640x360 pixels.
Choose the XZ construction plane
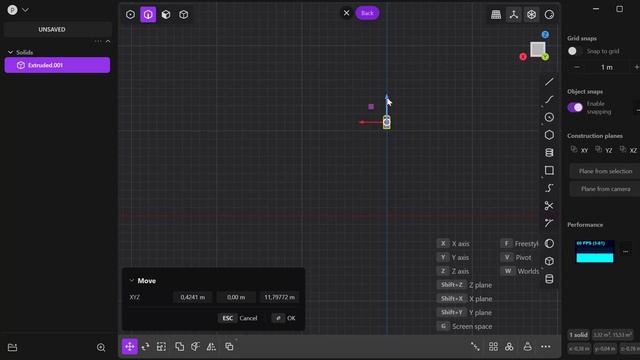(629, 150)
